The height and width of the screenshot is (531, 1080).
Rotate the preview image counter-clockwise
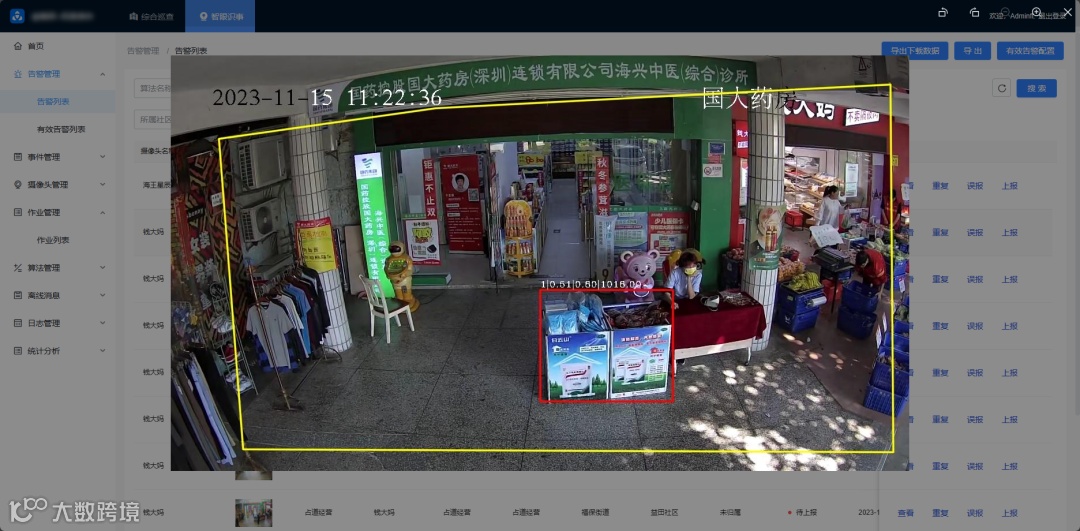[x=943, y=12]
